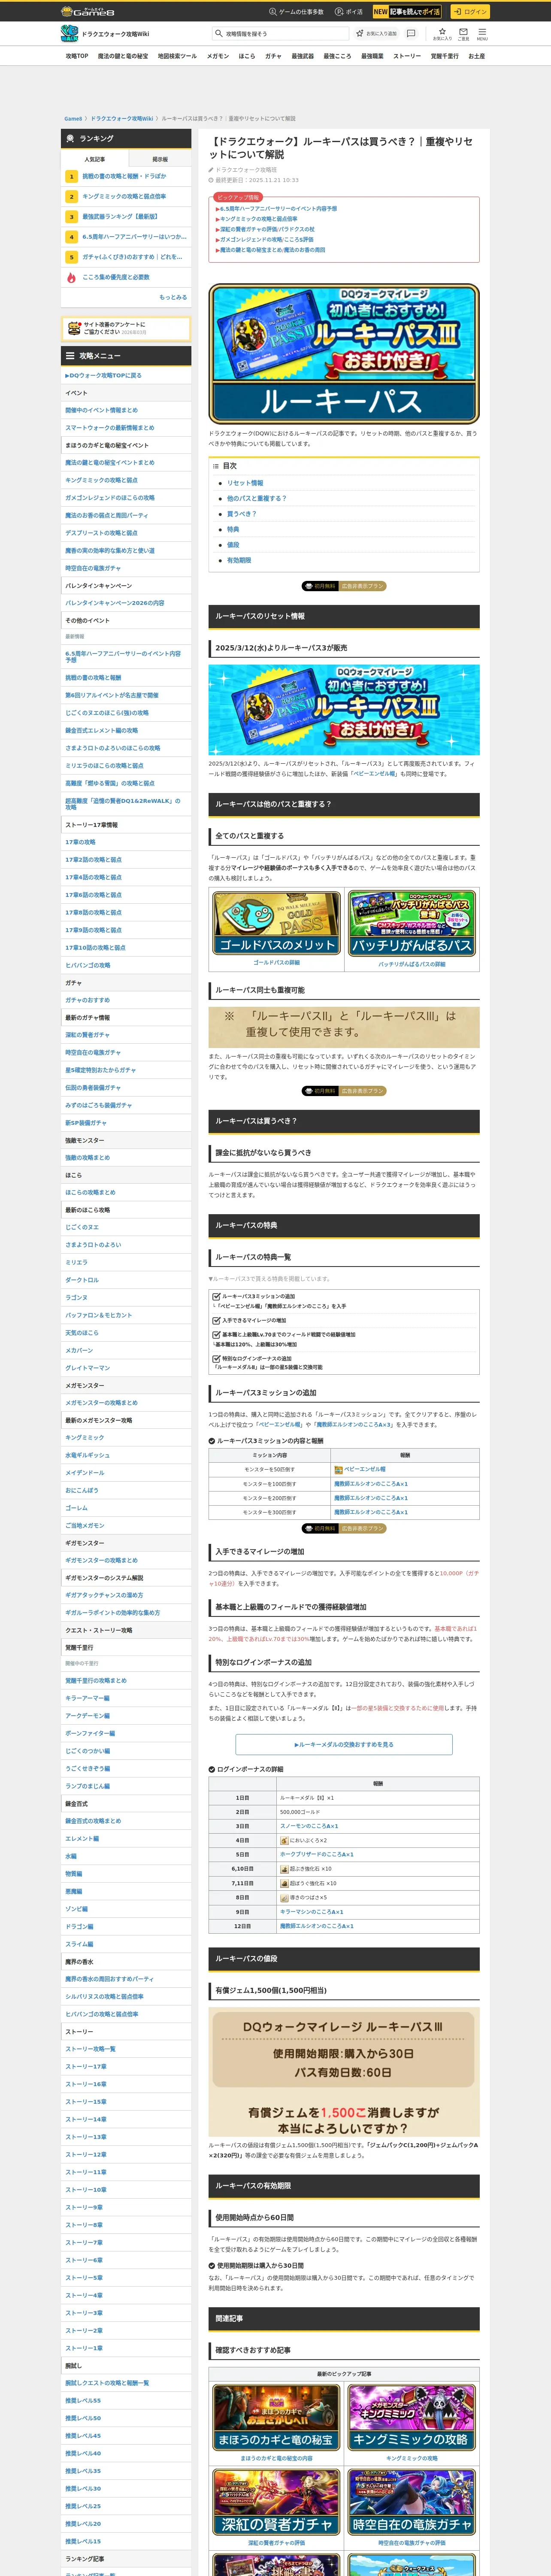Image resolution: width=551 pixels, height=2576 pixels.
Task: Select 魔法の鍵と竜の秘宝 in the navigation bar
Action: 123,56
